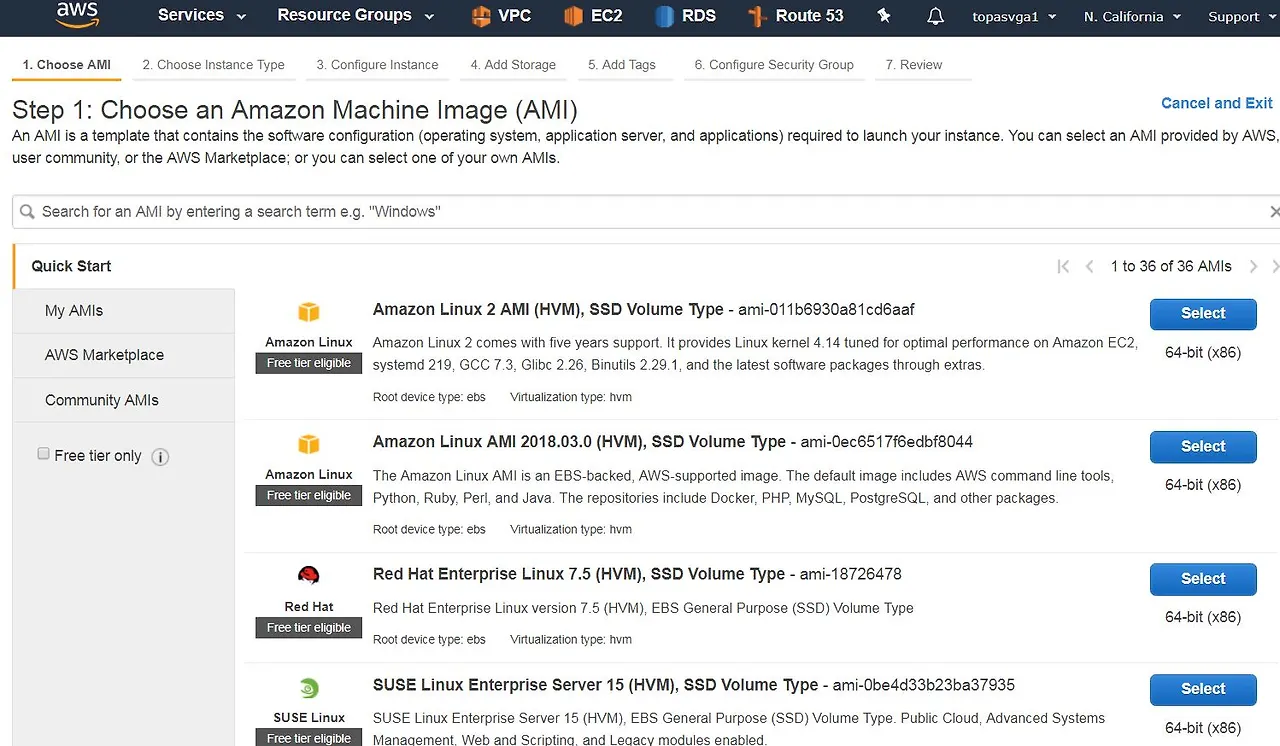Screen dimensions: 1280x746
Task: Go to 6. Configure Security Group step
Action: click(774, 65)
